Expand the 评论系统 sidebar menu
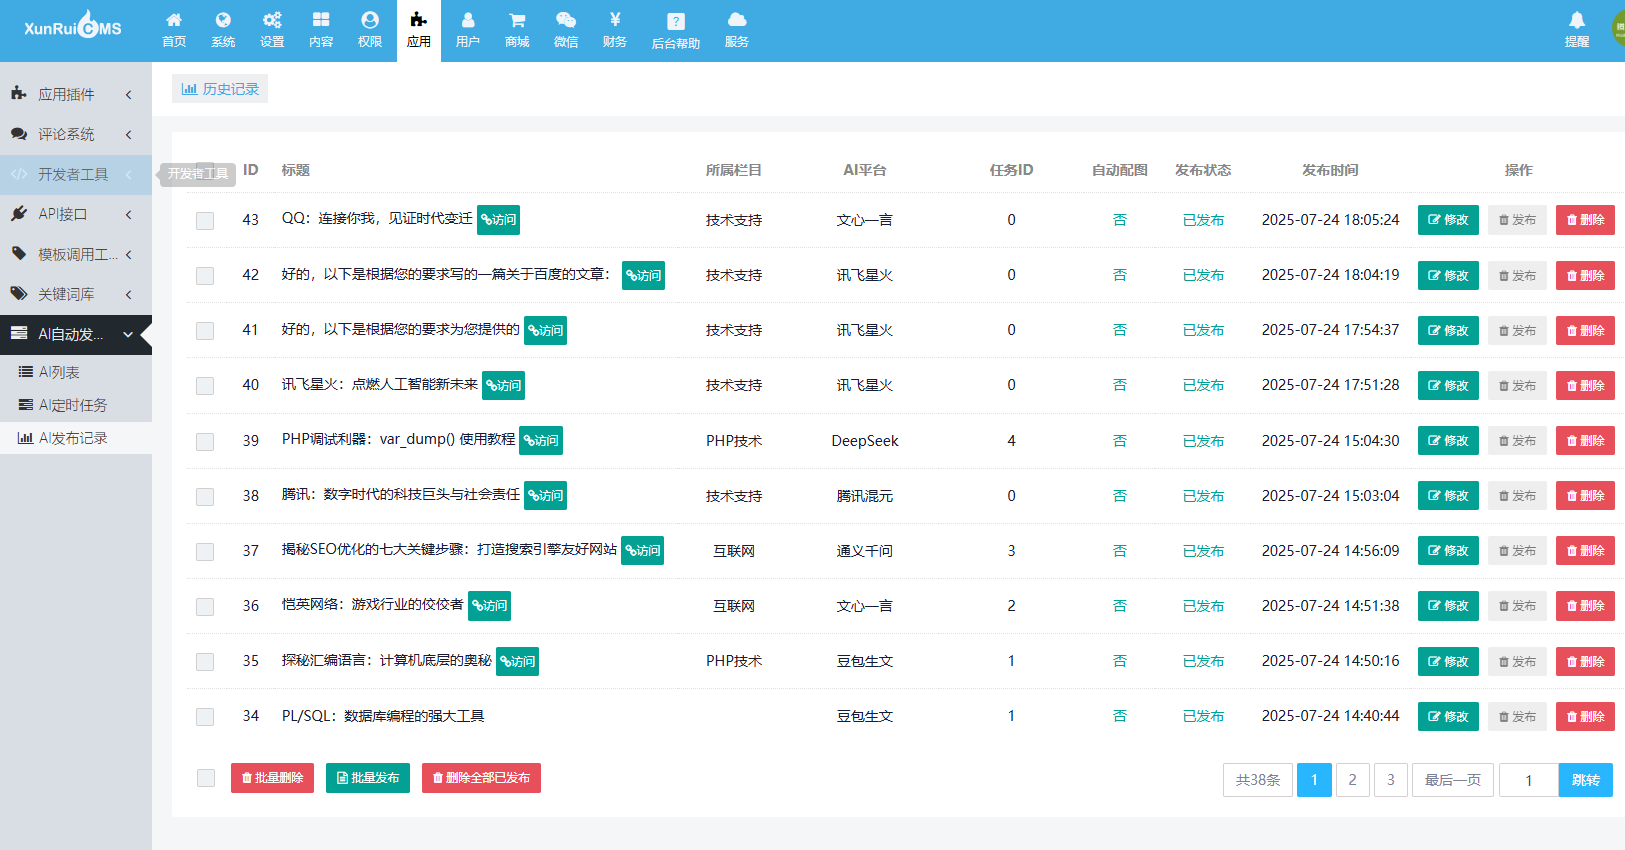1625x850 pixels. pos(76,134)
